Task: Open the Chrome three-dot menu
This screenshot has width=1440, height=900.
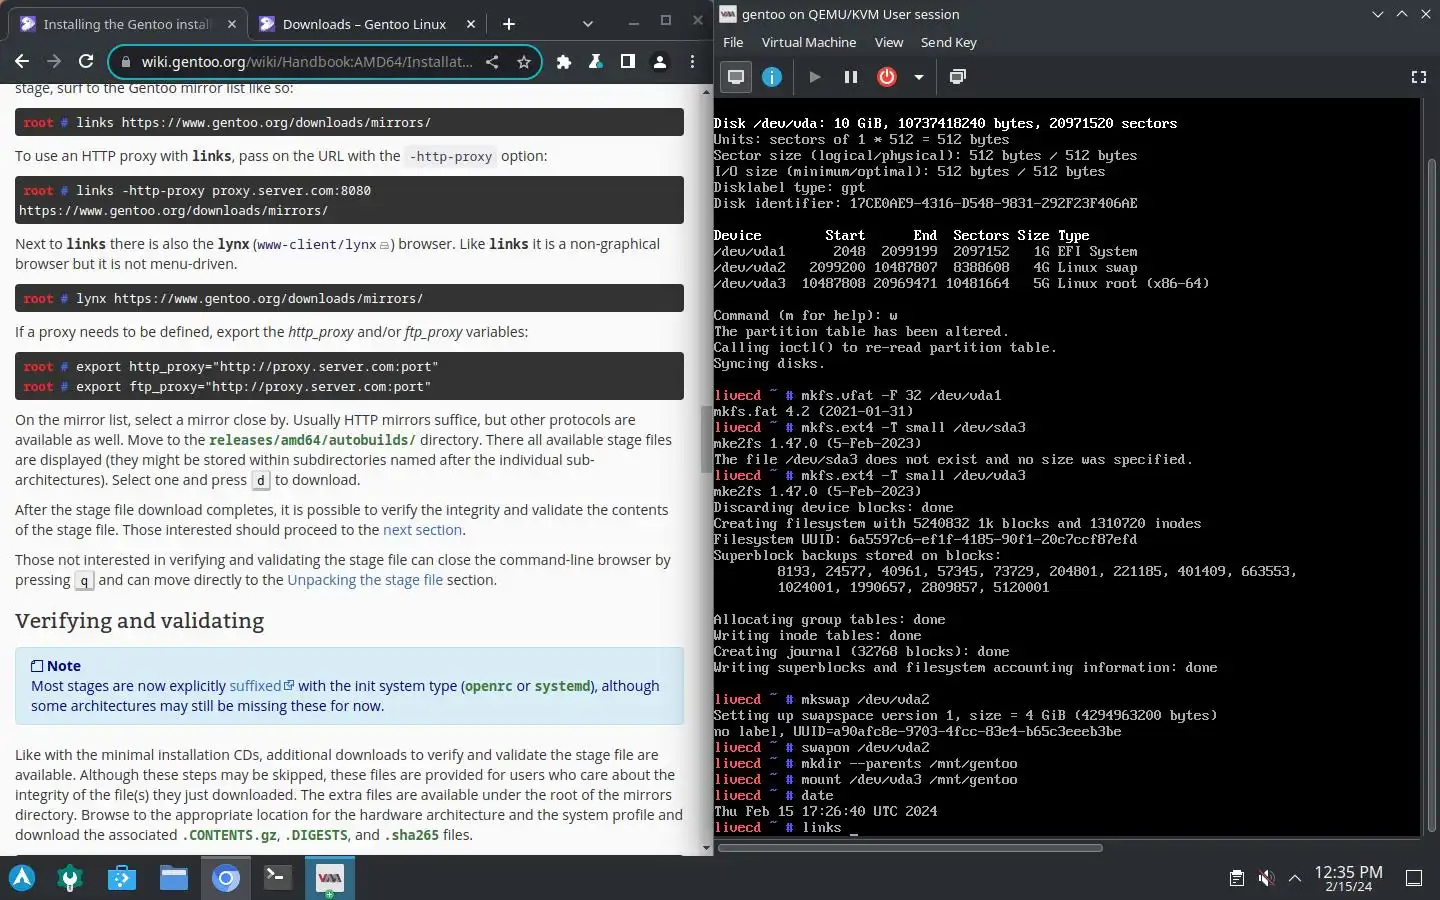Action: [x=692, y=62]
